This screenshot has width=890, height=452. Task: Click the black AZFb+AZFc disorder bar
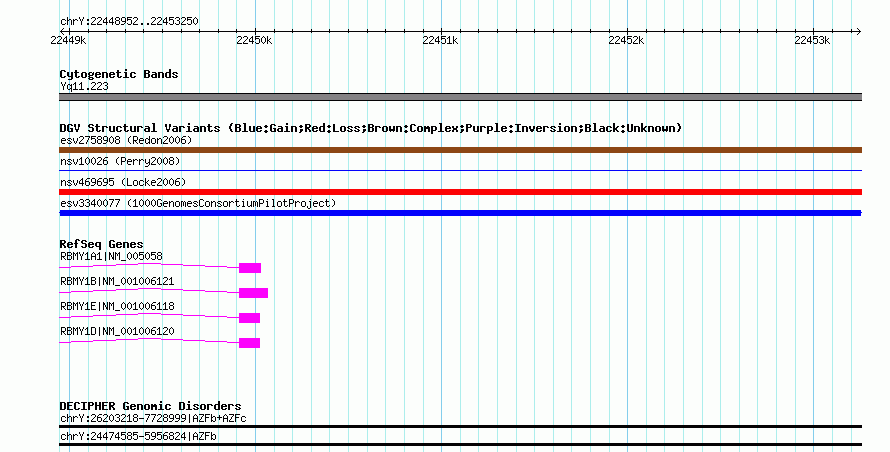click(460, 426)
